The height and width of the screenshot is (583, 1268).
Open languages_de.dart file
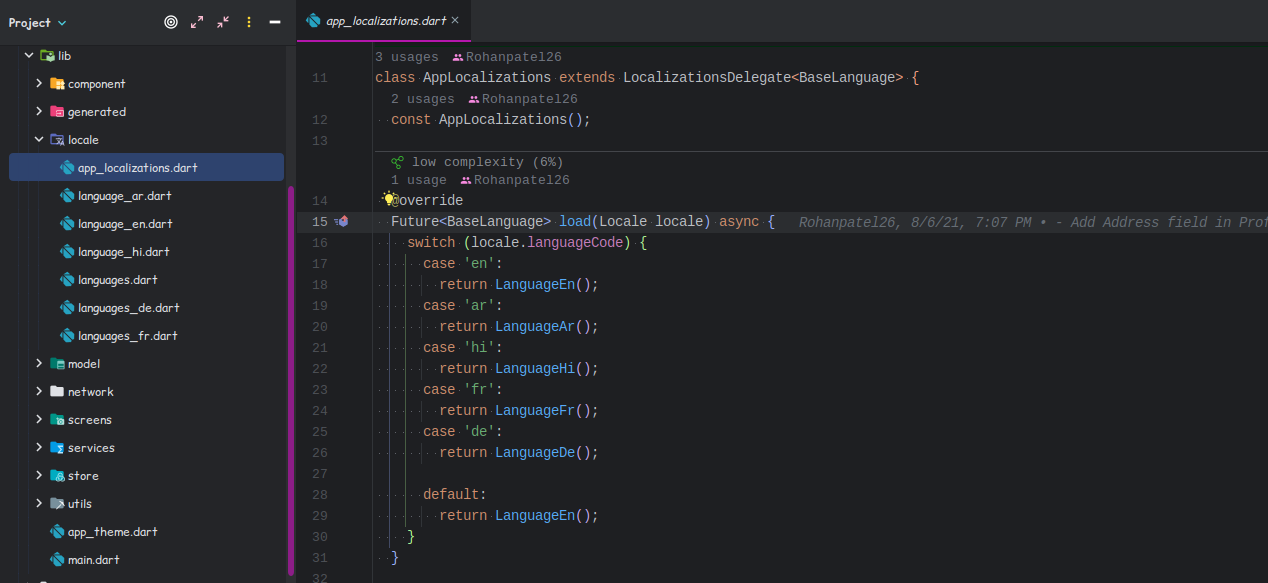[129, 308]
